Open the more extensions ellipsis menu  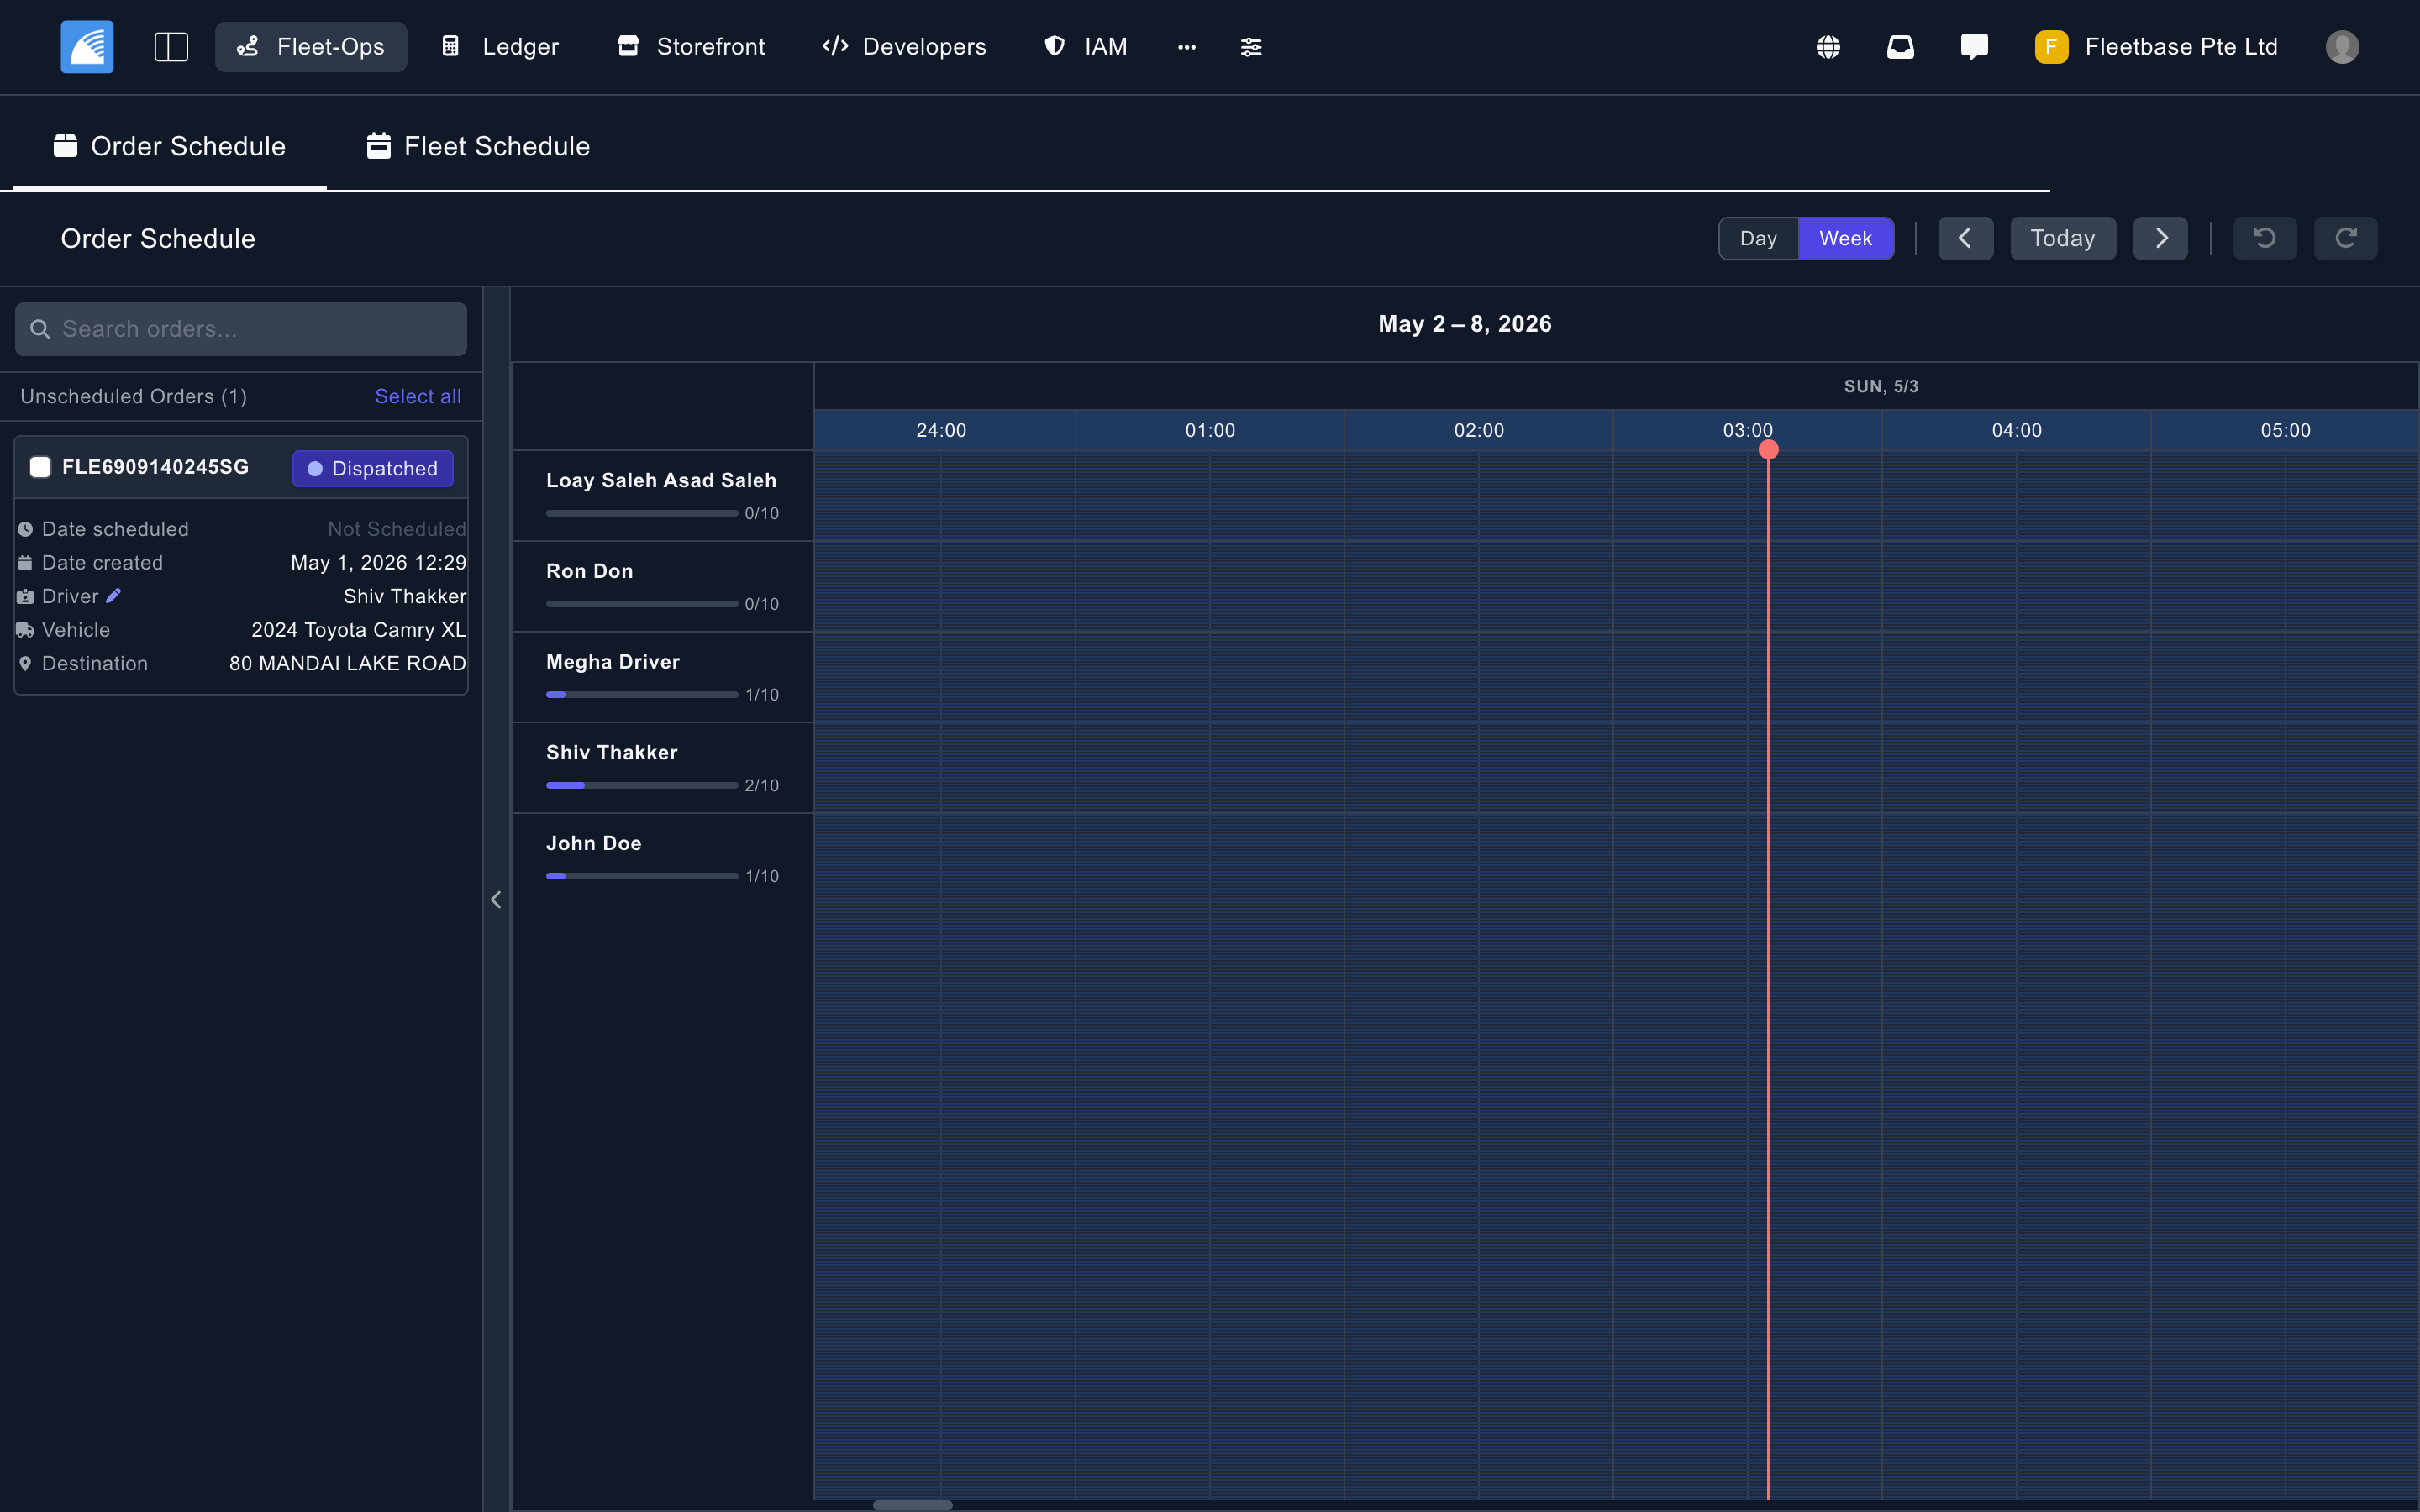1187,47
